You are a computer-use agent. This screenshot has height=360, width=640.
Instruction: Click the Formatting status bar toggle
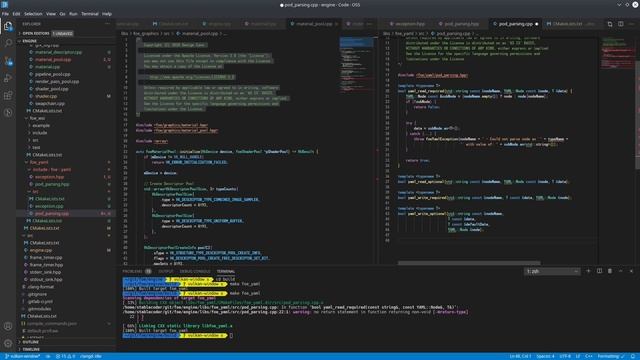(611, 356)
